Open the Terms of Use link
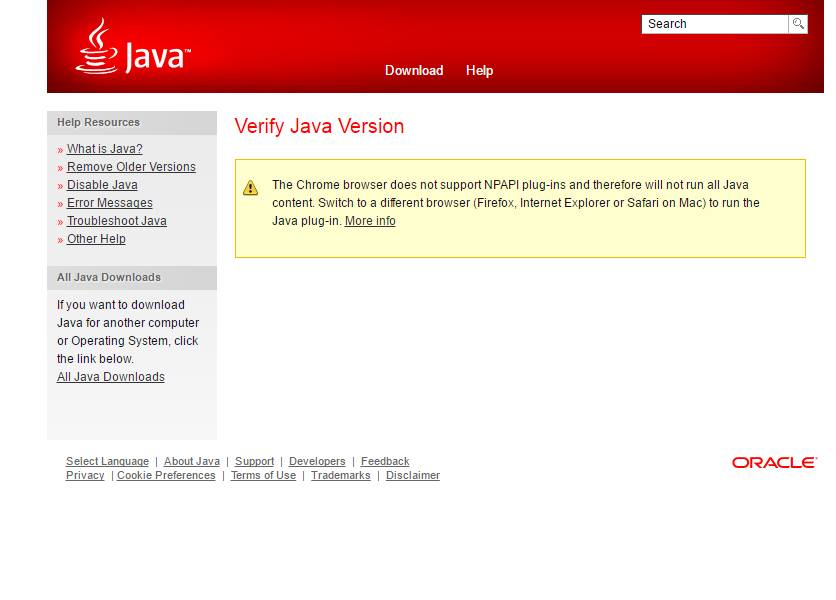Image resolution: width=836 pixels, height=600 pixels. click(263, 475)
